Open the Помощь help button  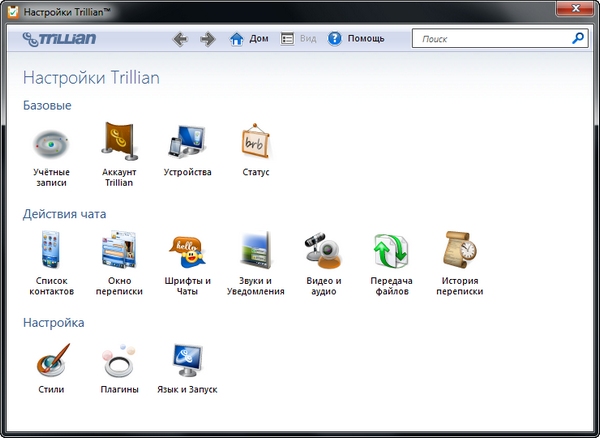click(356, 39)
